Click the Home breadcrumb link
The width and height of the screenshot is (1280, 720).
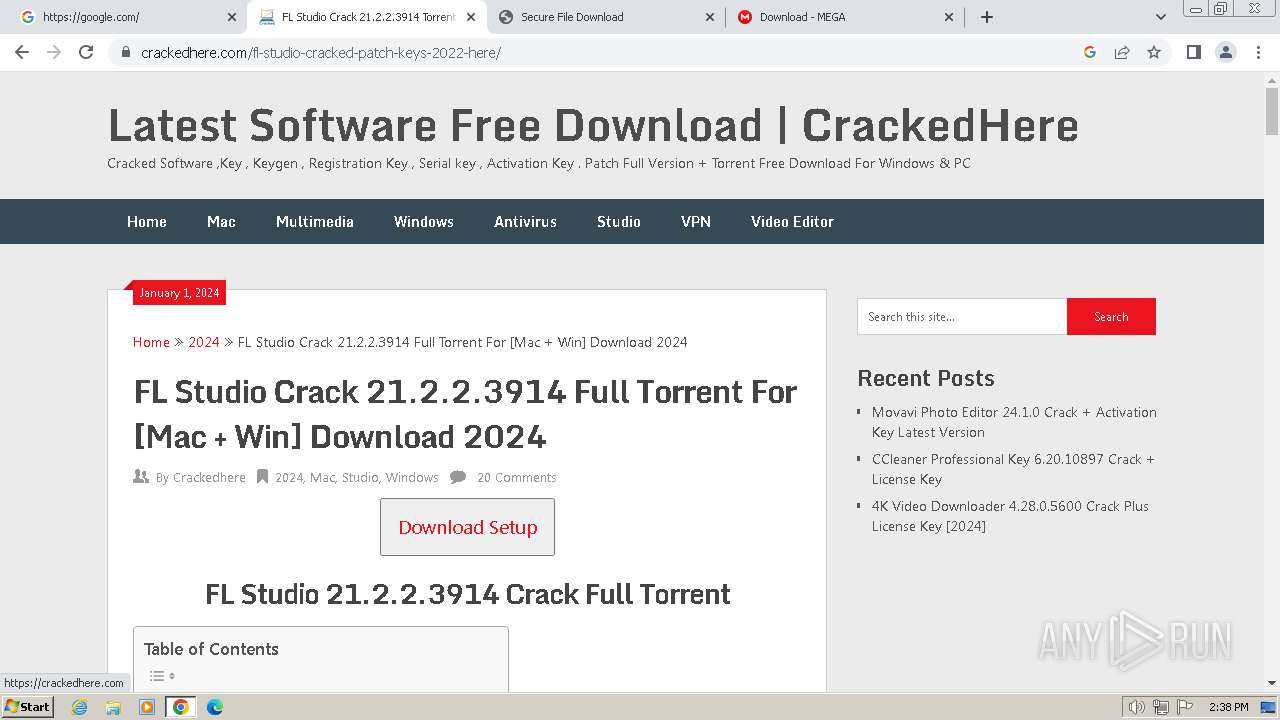[151, 342]
